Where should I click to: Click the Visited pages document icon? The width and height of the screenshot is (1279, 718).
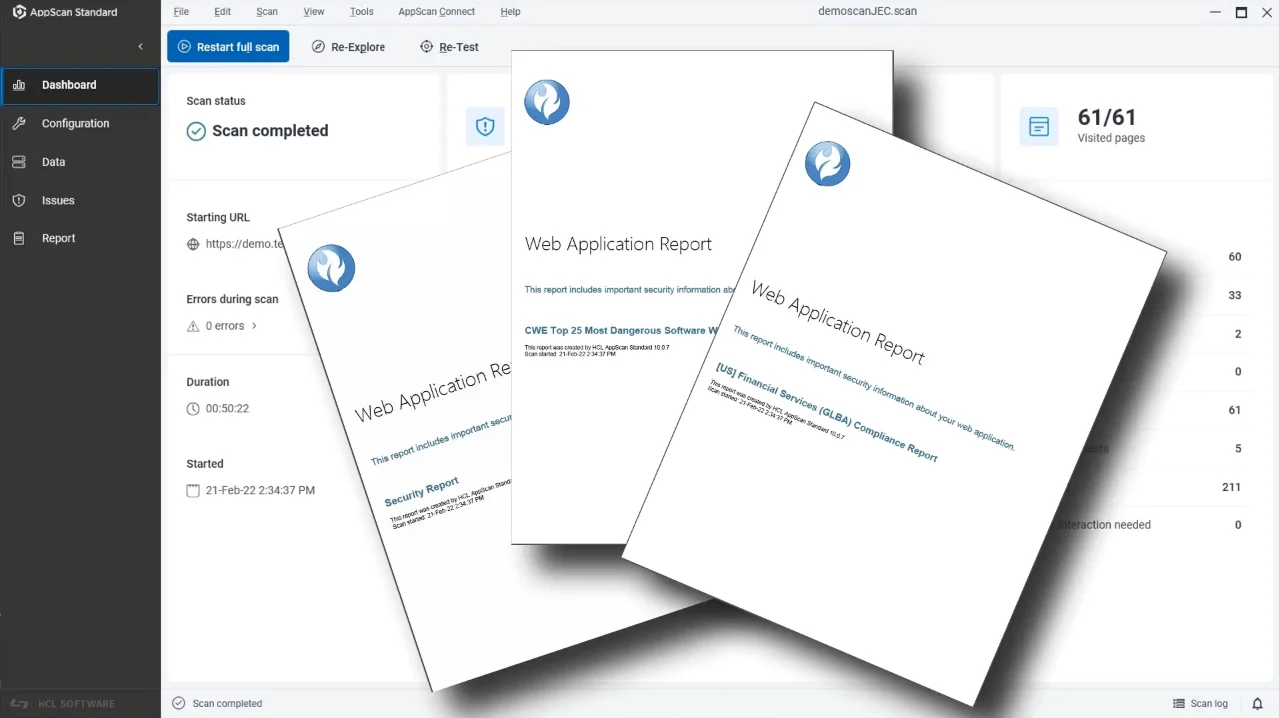pos(1038,126)
